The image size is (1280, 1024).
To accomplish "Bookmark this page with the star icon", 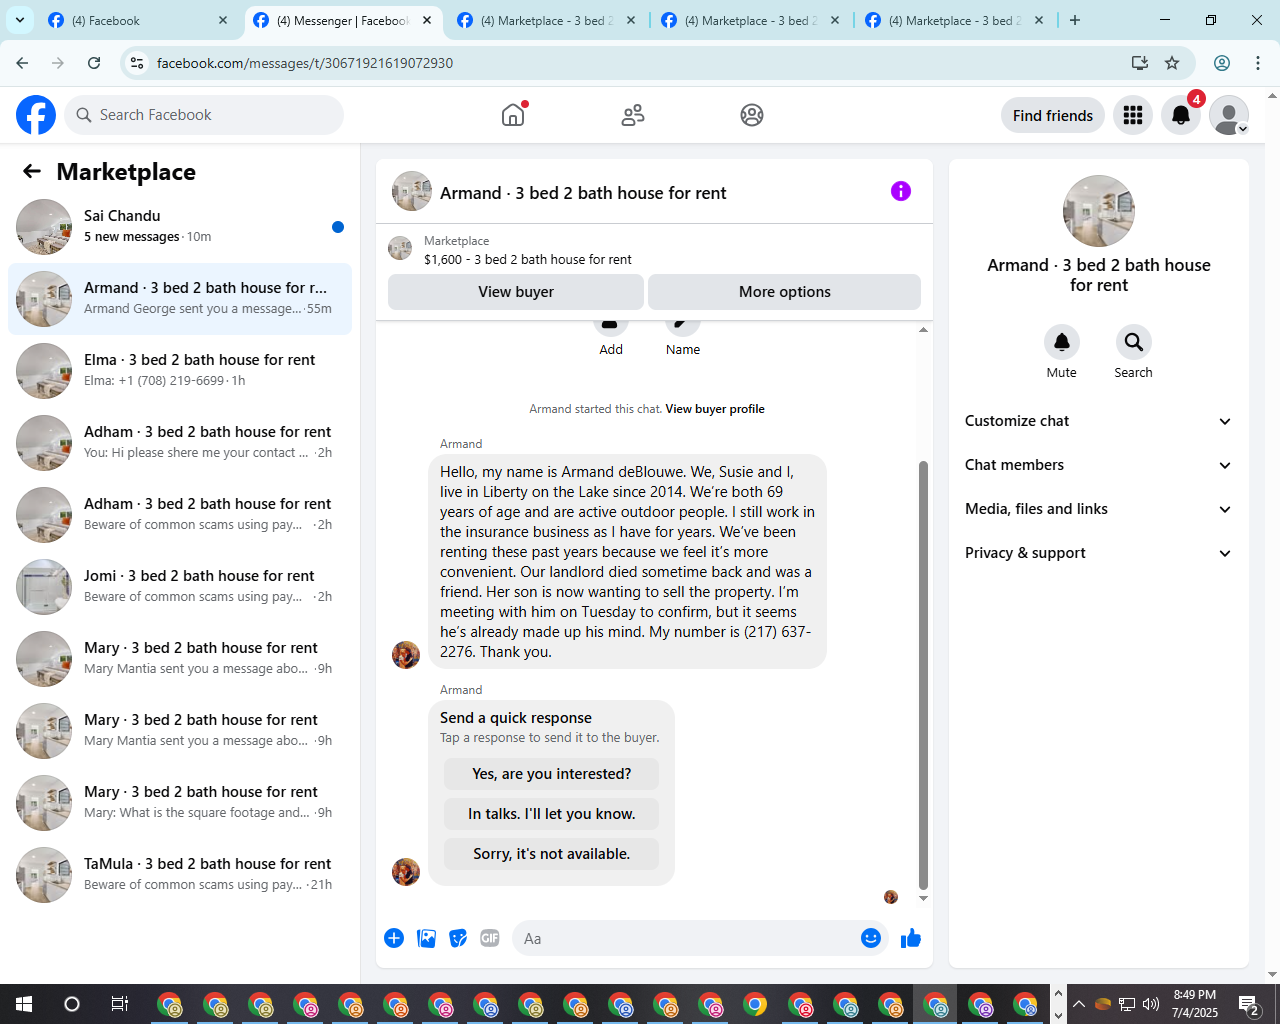I will click(1172, 63).
